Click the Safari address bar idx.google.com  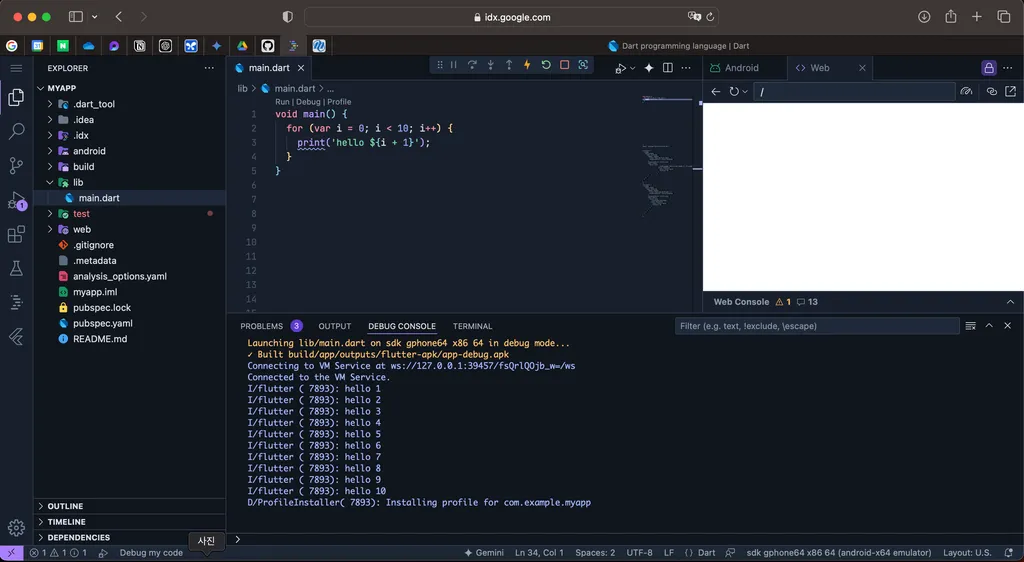pyautogui.click(x=512, y=17)
